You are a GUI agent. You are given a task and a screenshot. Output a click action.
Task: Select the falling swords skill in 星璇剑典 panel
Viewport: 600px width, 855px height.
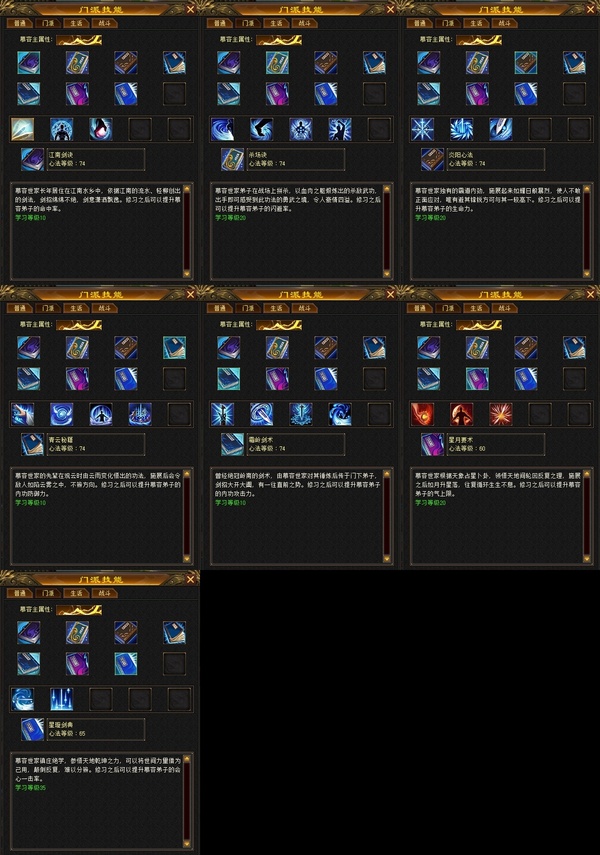point(62,699)
